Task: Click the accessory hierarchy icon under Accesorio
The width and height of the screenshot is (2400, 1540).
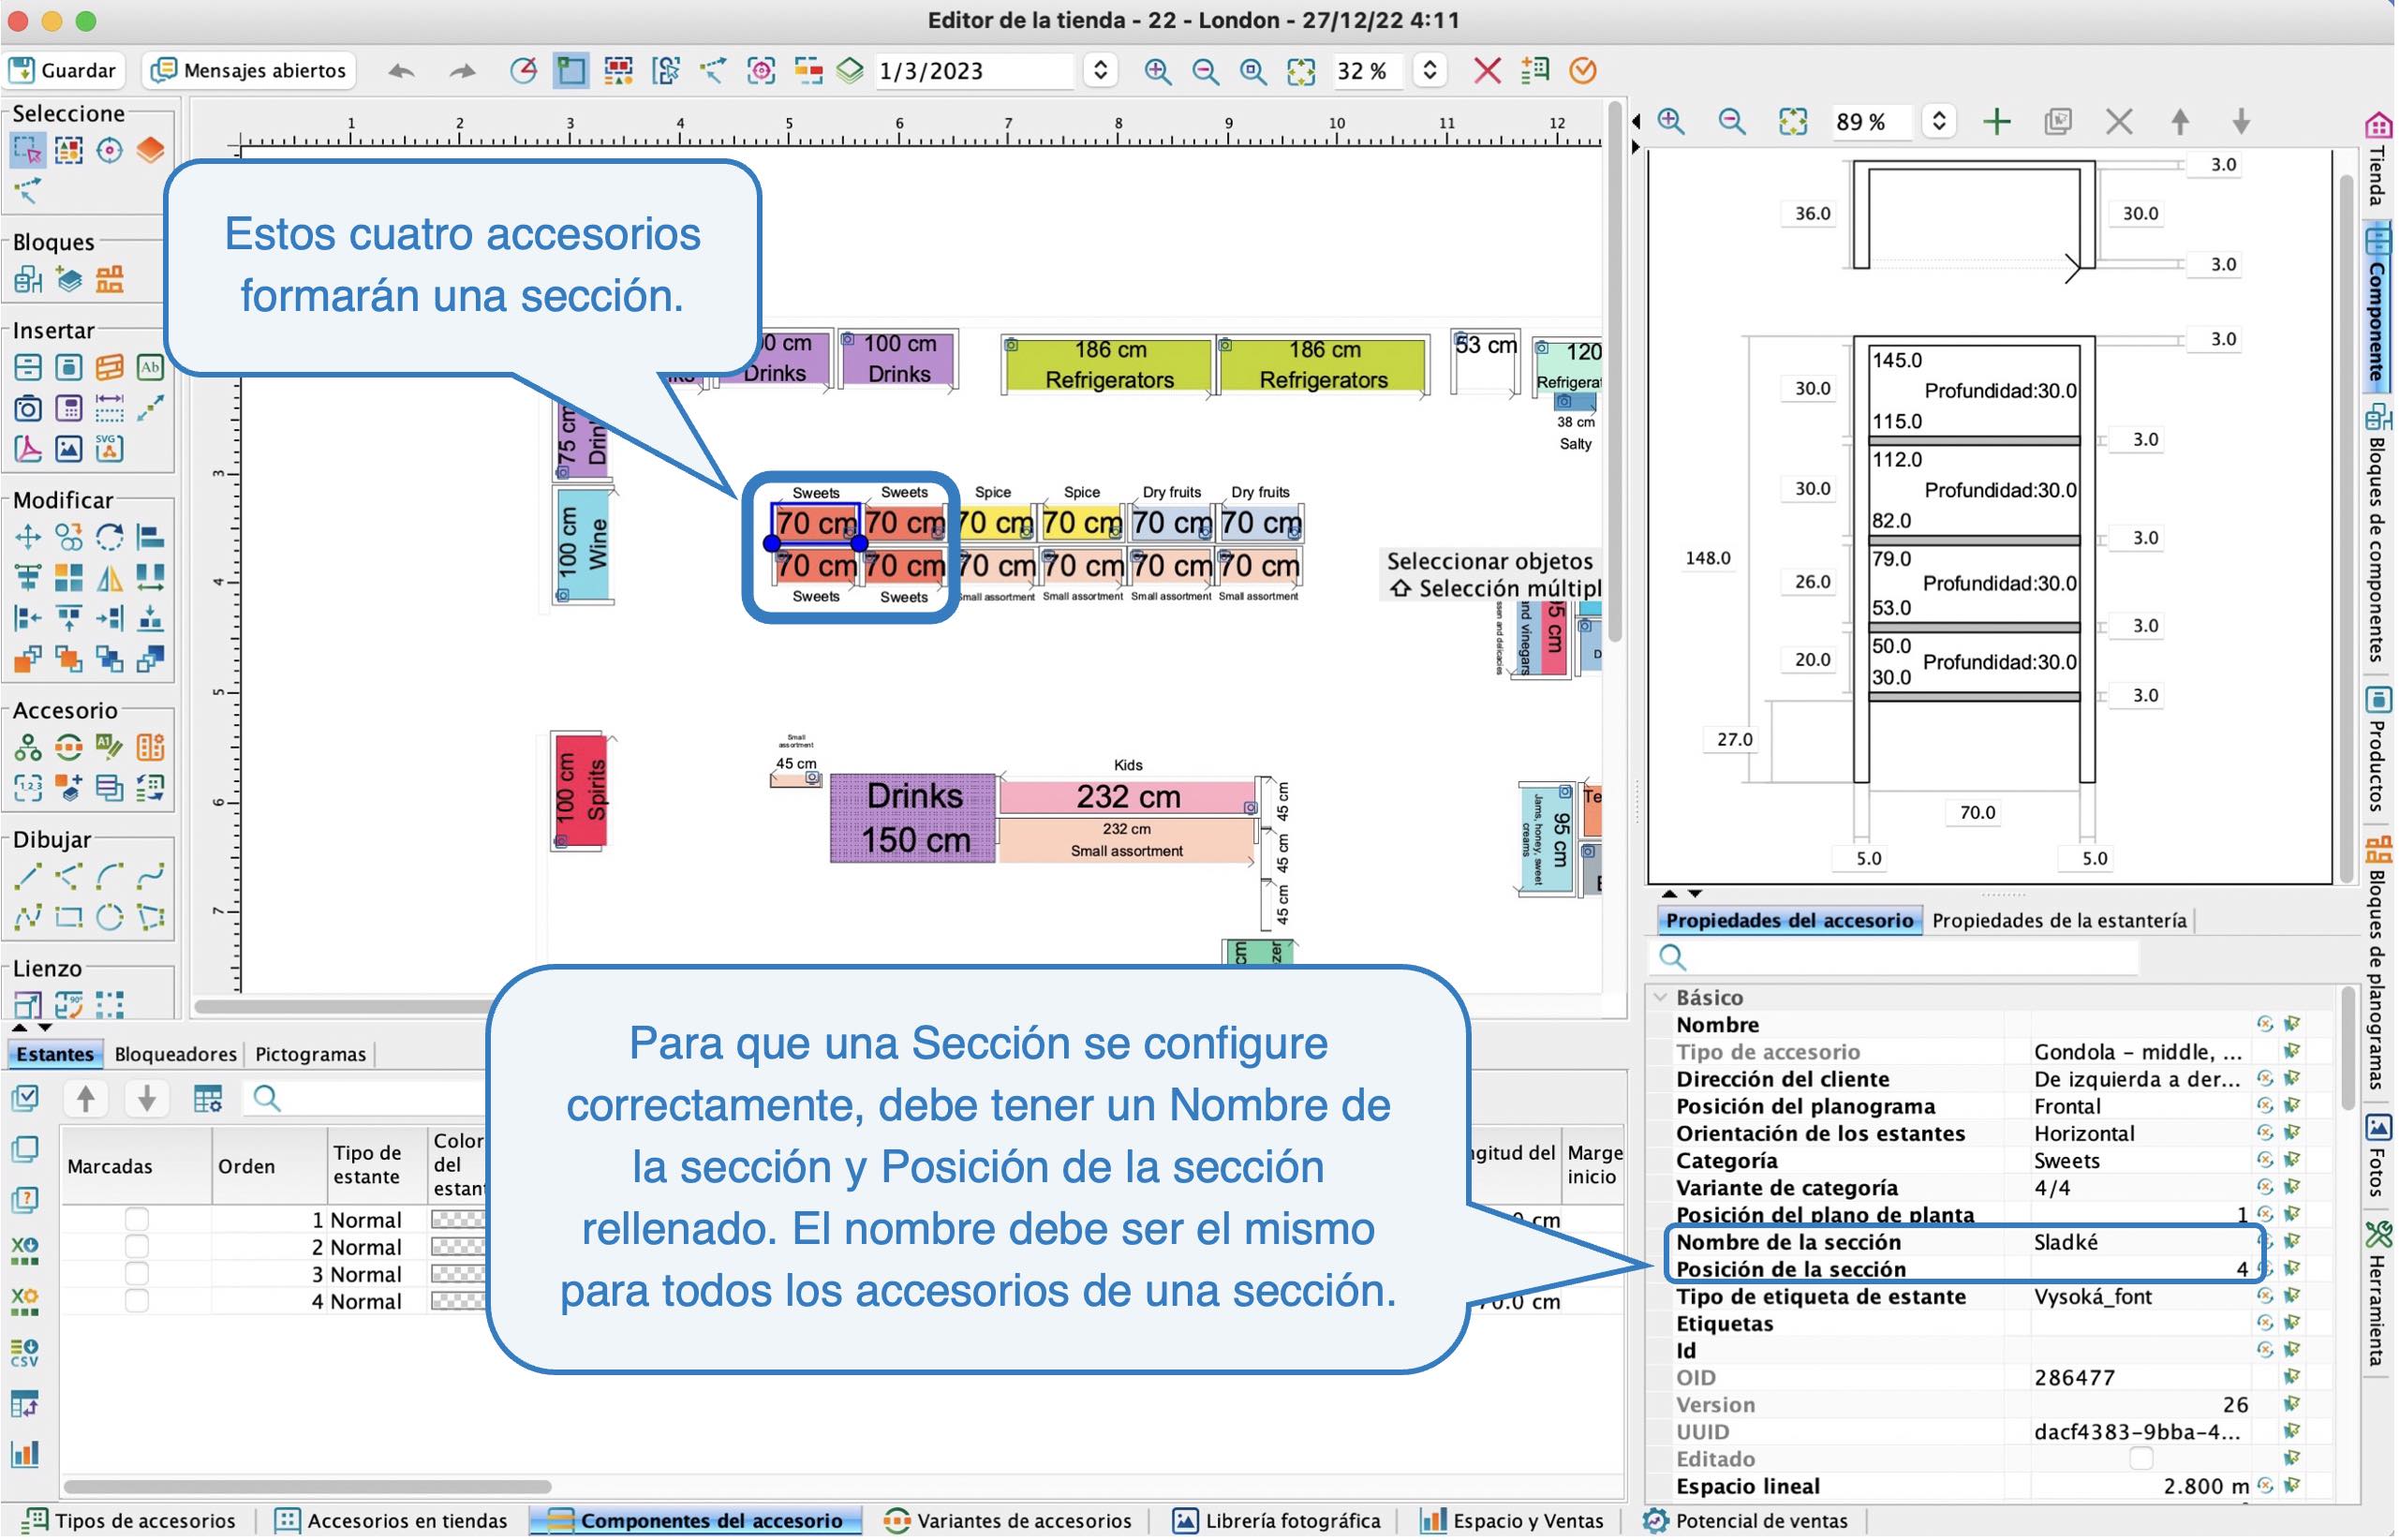Action: pos(28,748)
